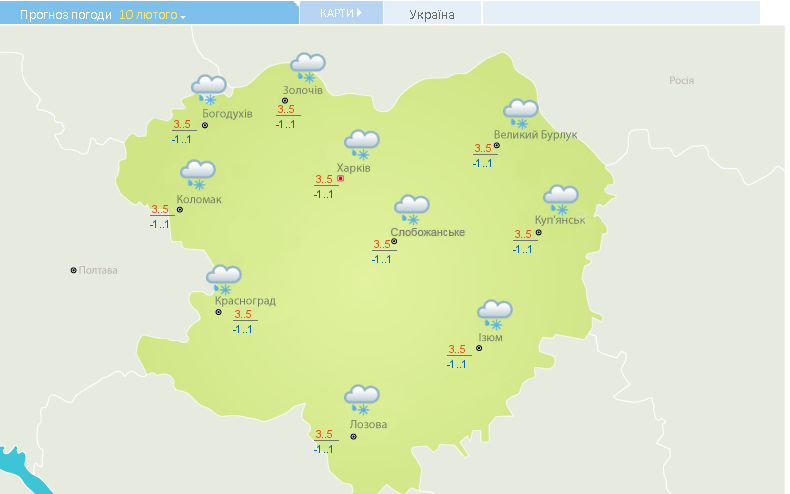
Task: Click the snow cloud icon above Харків
Action: (362, 145)
